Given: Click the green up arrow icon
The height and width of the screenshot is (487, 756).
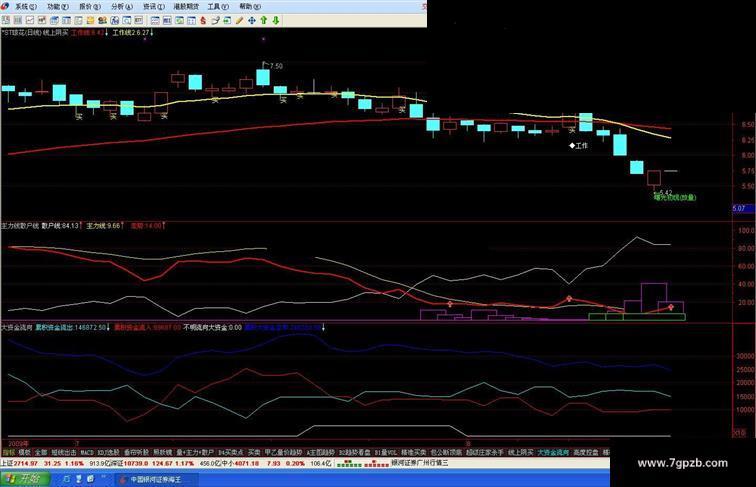Looking at the screenshot, I should [264, 20].
